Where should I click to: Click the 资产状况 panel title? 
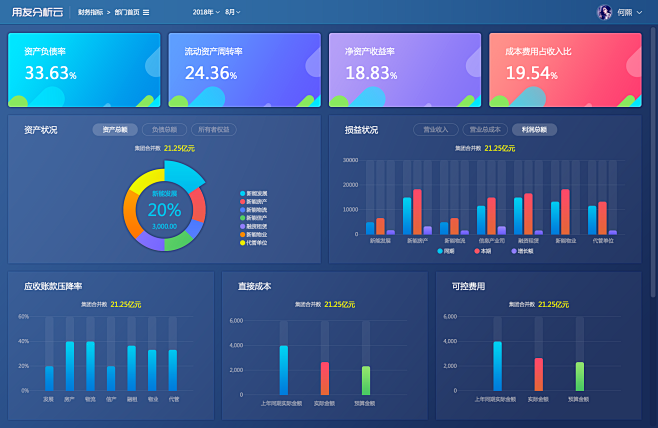41,130
